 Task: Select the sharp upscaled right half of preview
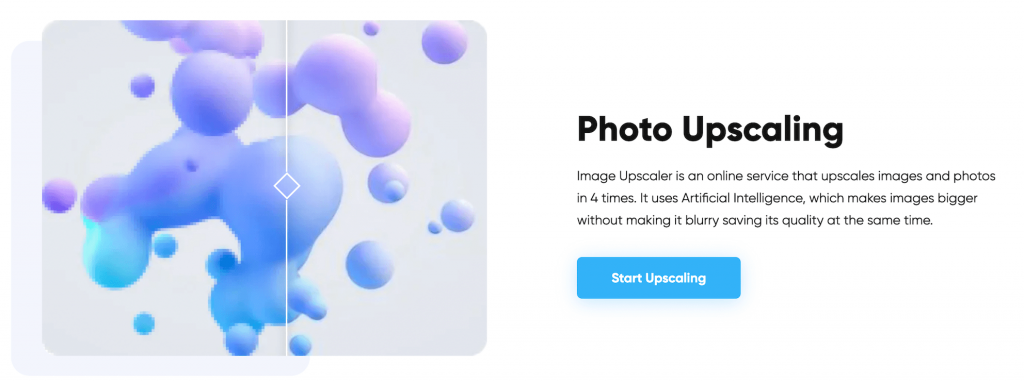[x=387, y=188]
